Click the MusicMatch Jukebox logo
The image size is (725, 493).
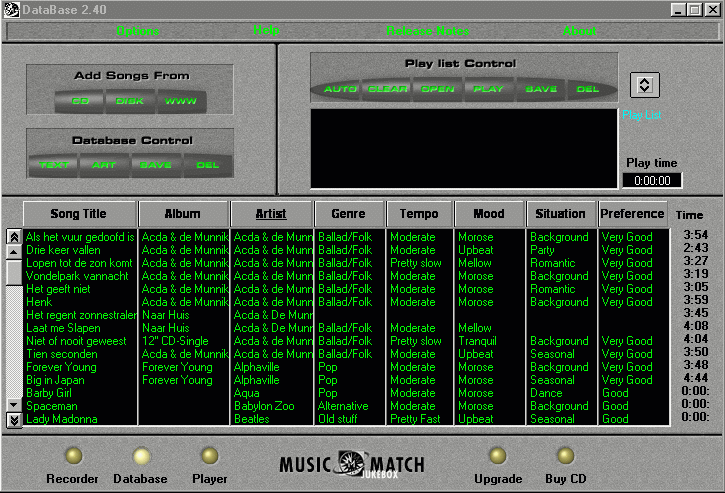[352, 464]
